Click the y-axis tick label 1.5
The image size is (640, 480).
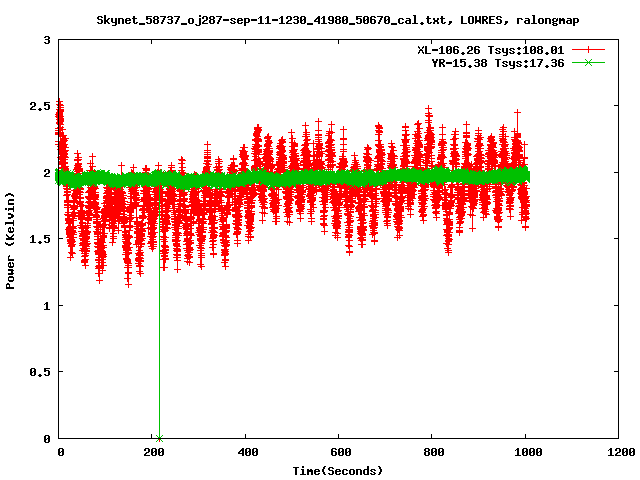click(40, 239)
